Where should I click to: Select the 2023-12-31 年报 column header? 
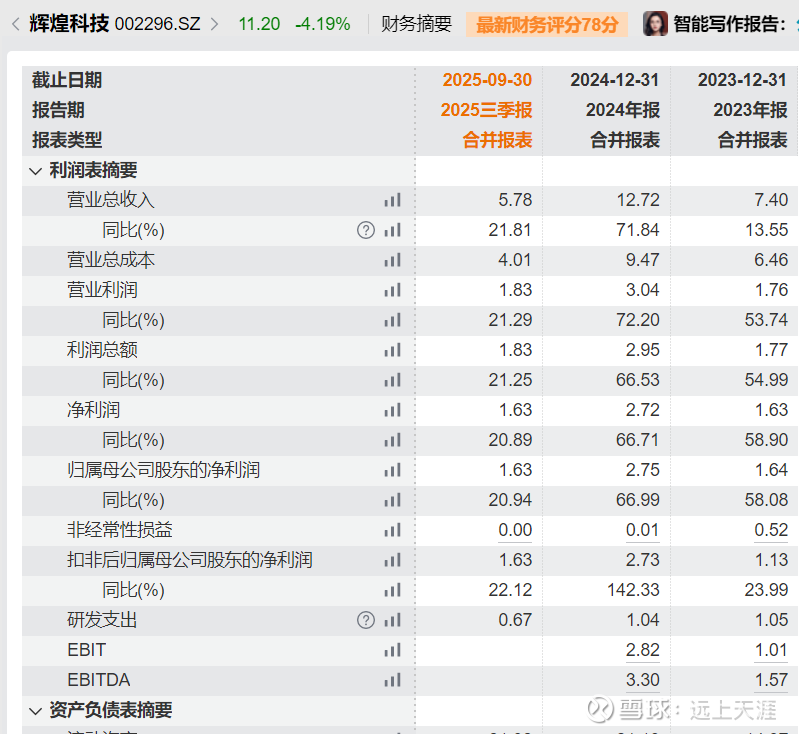click(x=742, y=110)
